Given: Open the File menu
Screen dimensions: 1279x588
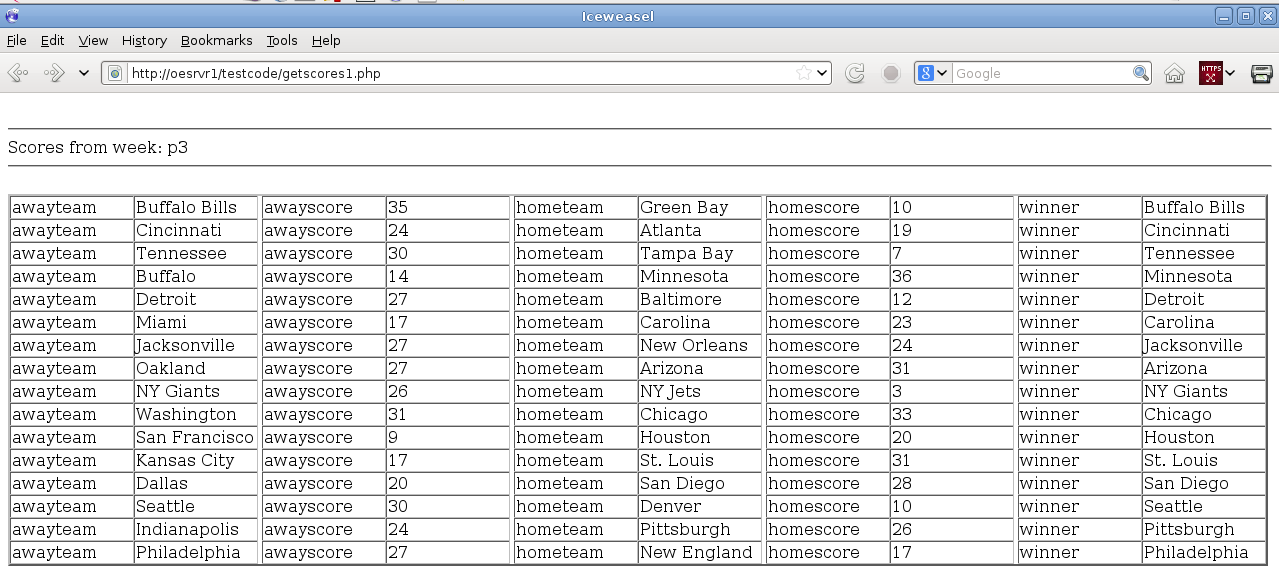Looking at the screenshot, I should 16,40.
